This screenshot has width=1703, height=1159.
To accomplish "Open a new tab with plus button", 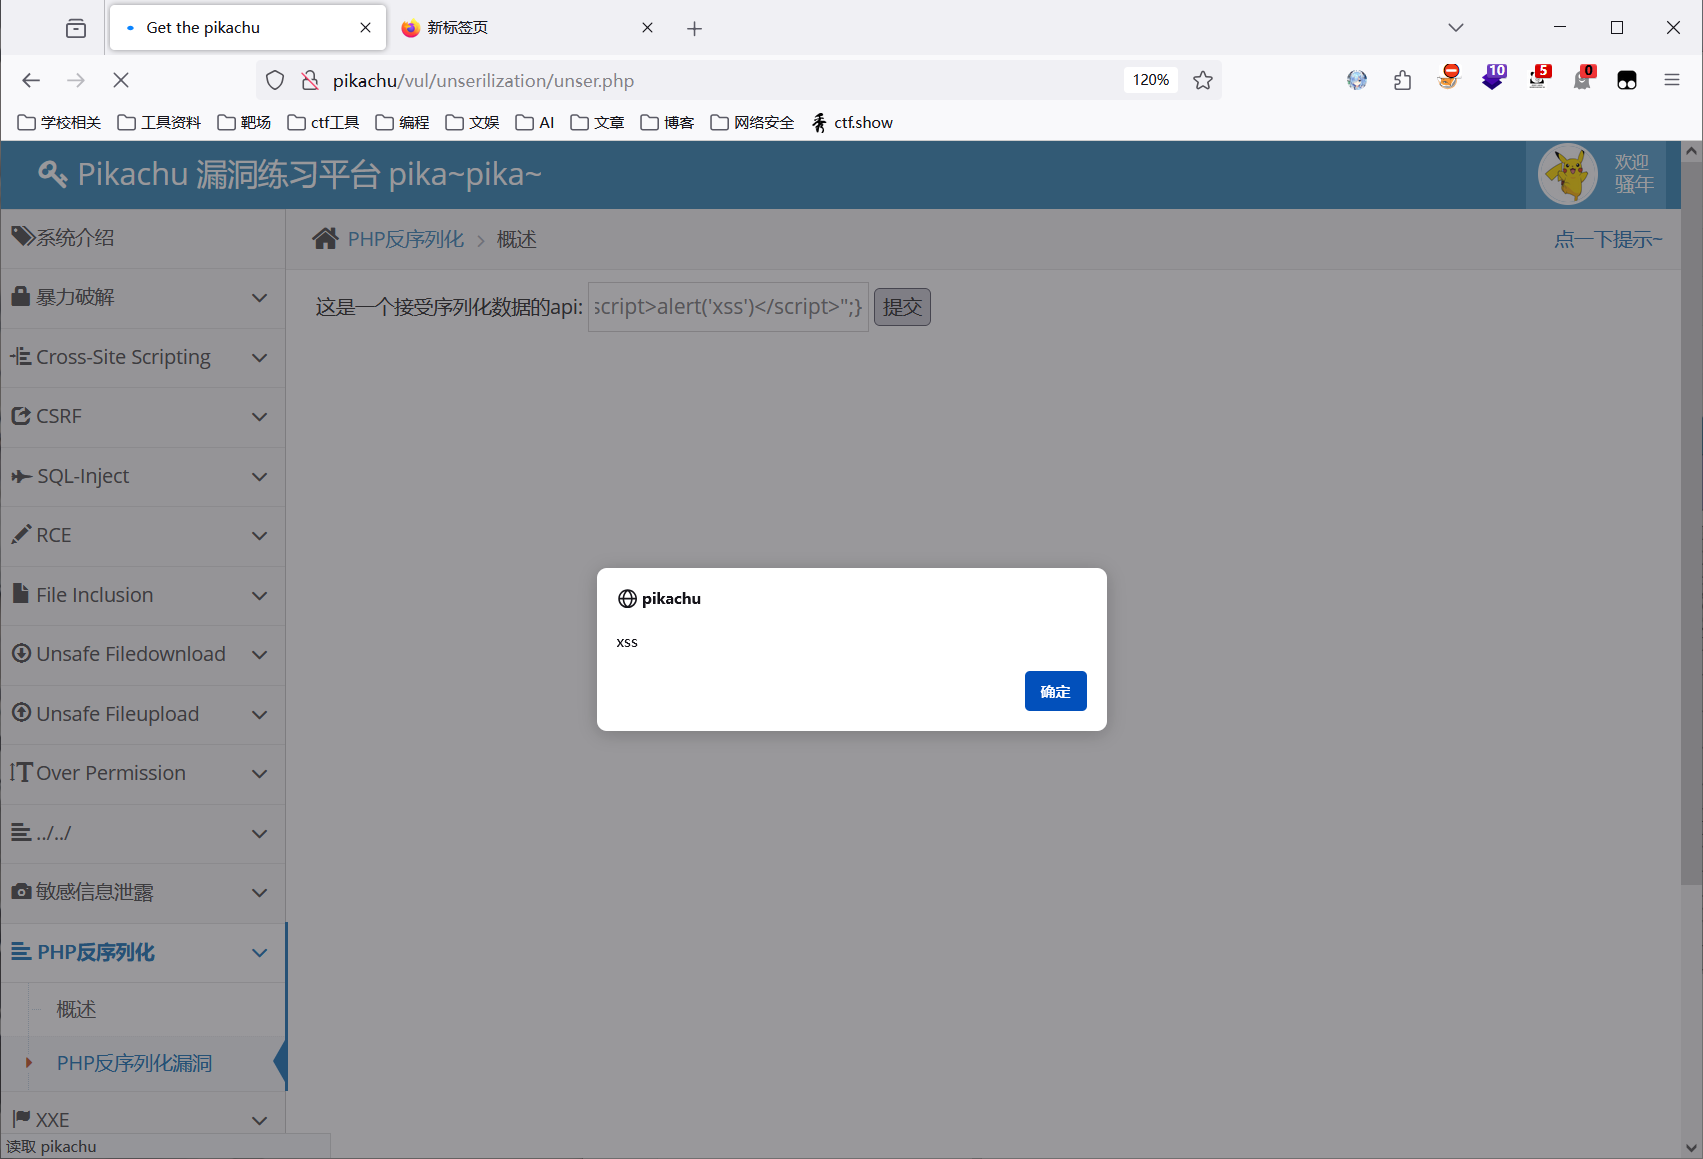I will coord(695,28).
